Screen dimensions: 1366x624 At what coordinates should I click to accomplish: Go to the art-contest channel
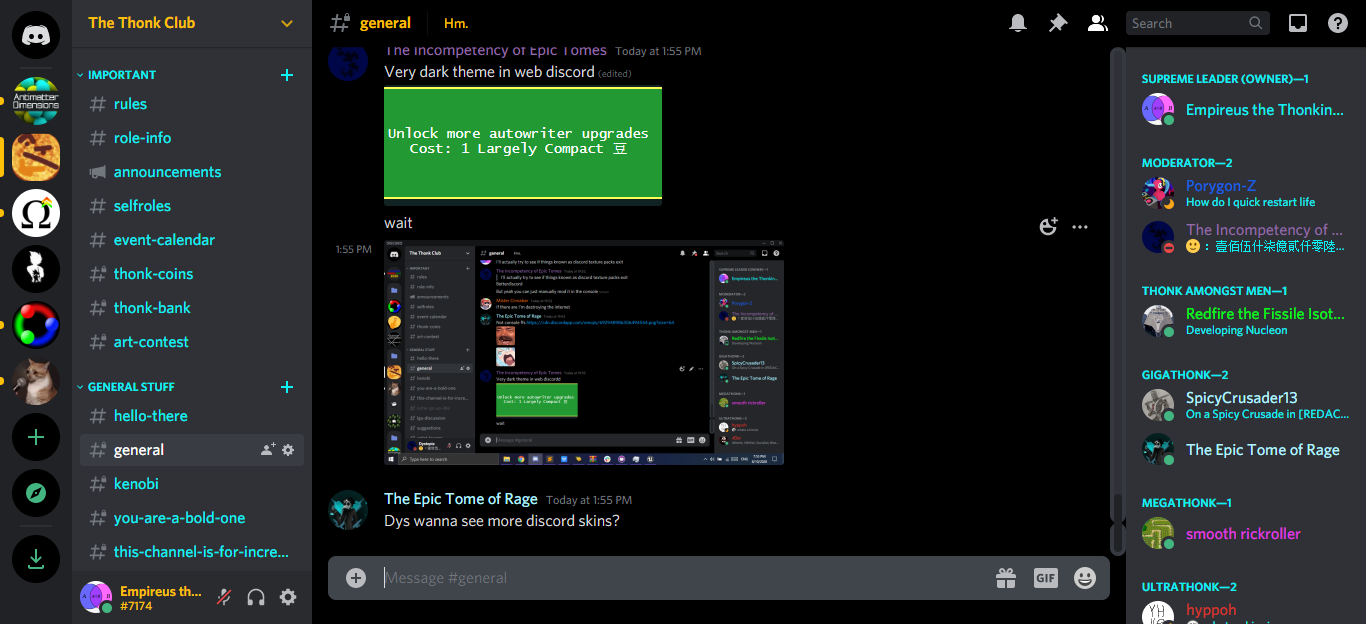[x=192, y=342]
